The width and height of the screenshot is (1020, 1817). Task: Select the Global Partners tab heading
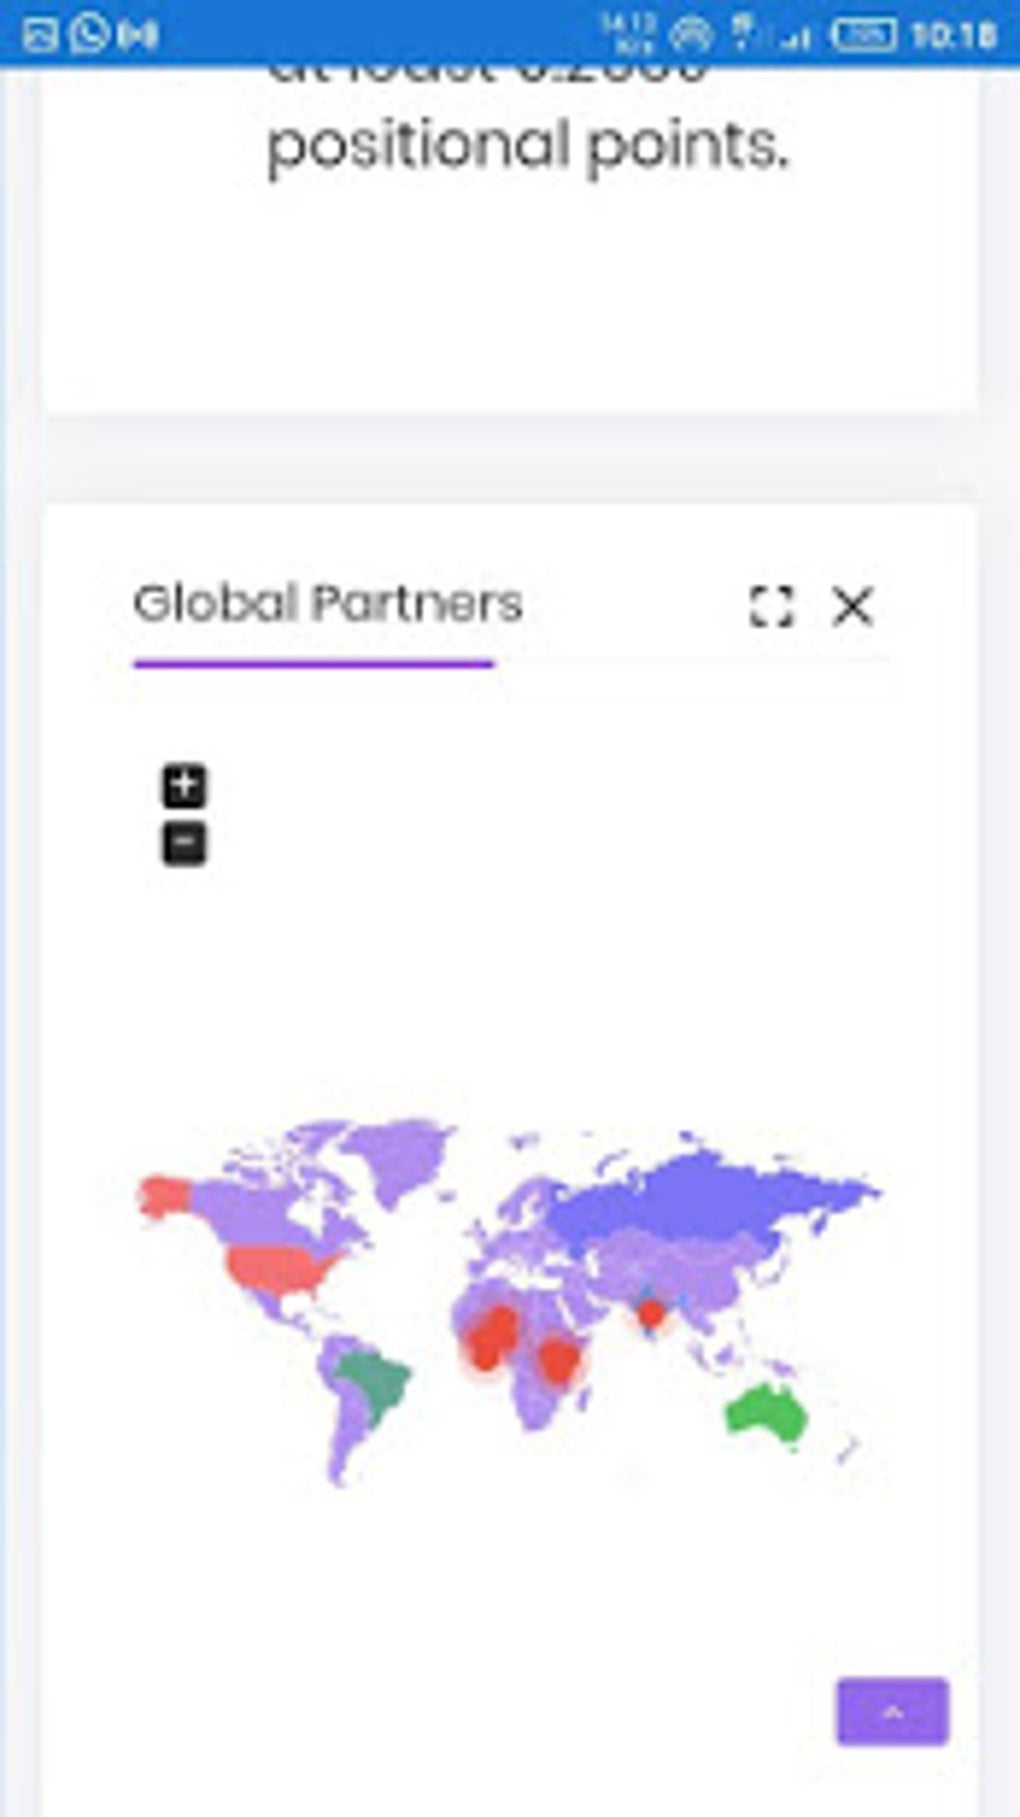coord(328,604)
